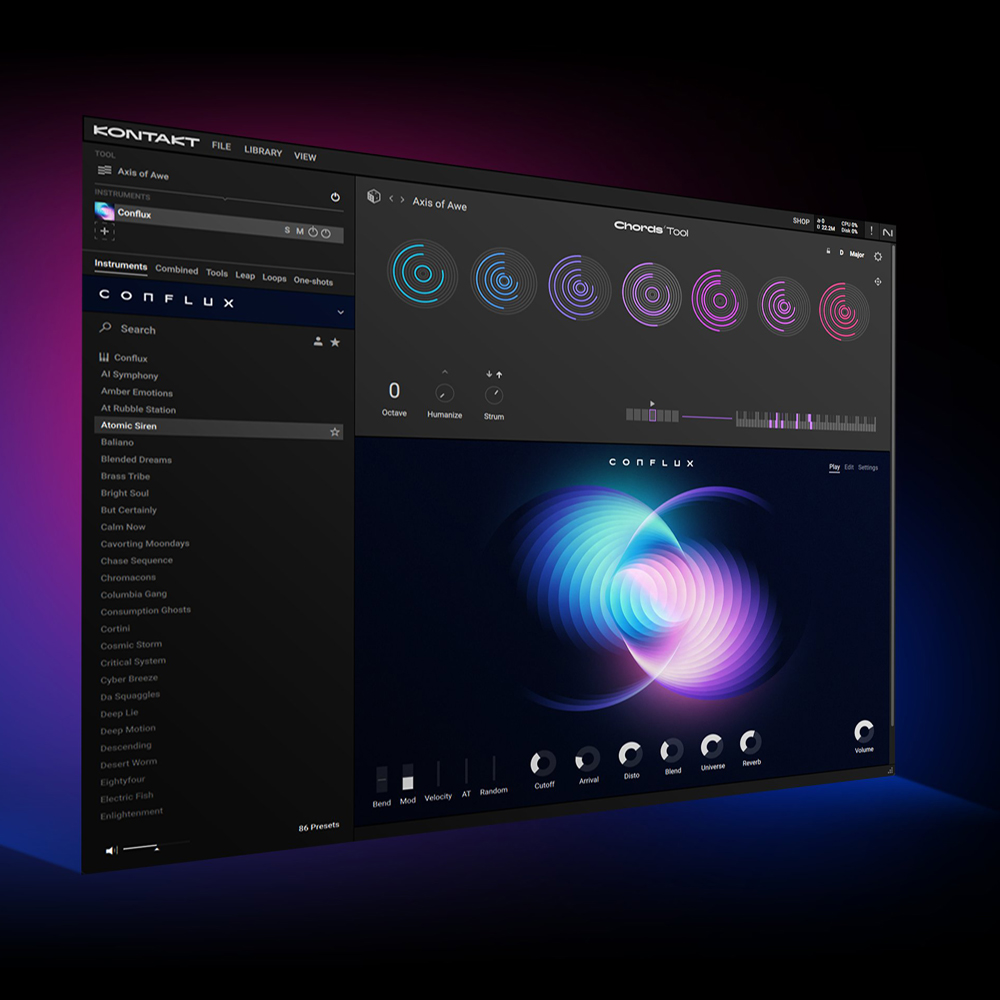This screenshot has height=1000, width=1000.
Task: Toggle the second Conflux power button
Action: [x=326, y=233]
